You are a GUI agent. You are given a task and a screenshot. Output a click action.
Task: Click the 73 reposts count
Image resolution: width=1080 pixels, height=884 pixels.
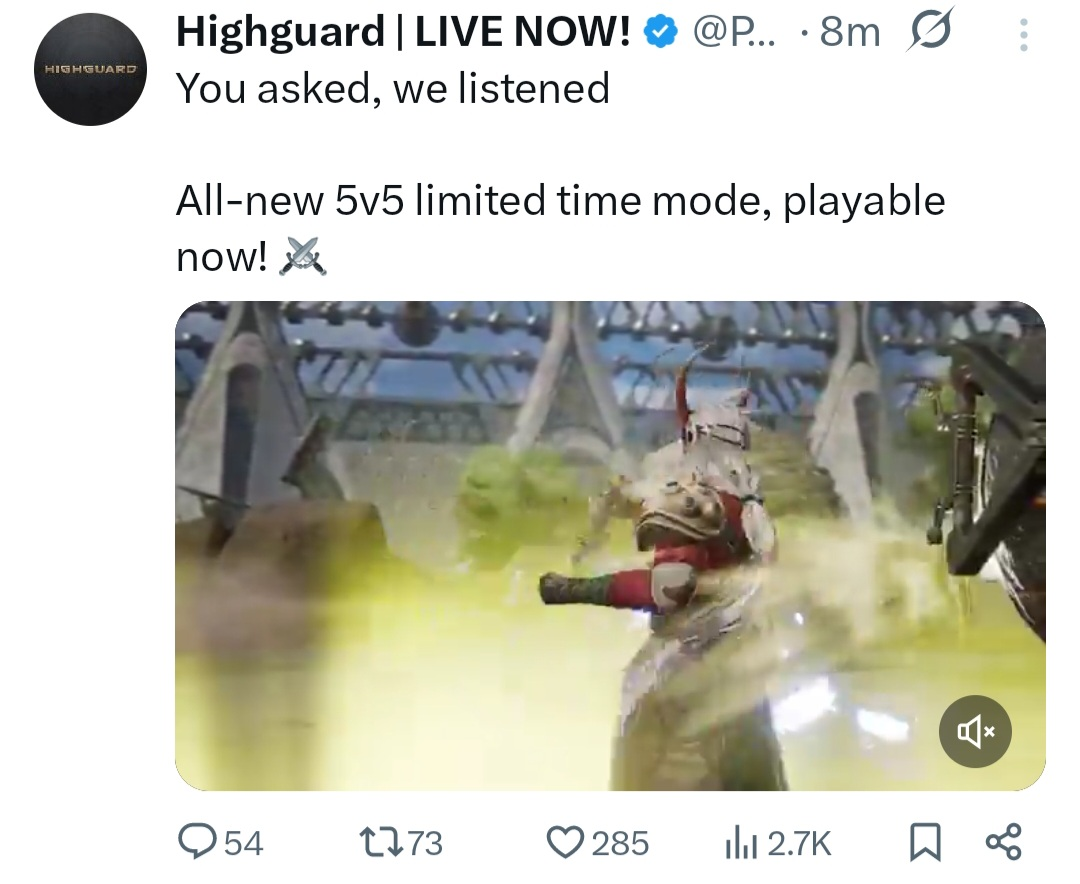click(x=426, y=843)
